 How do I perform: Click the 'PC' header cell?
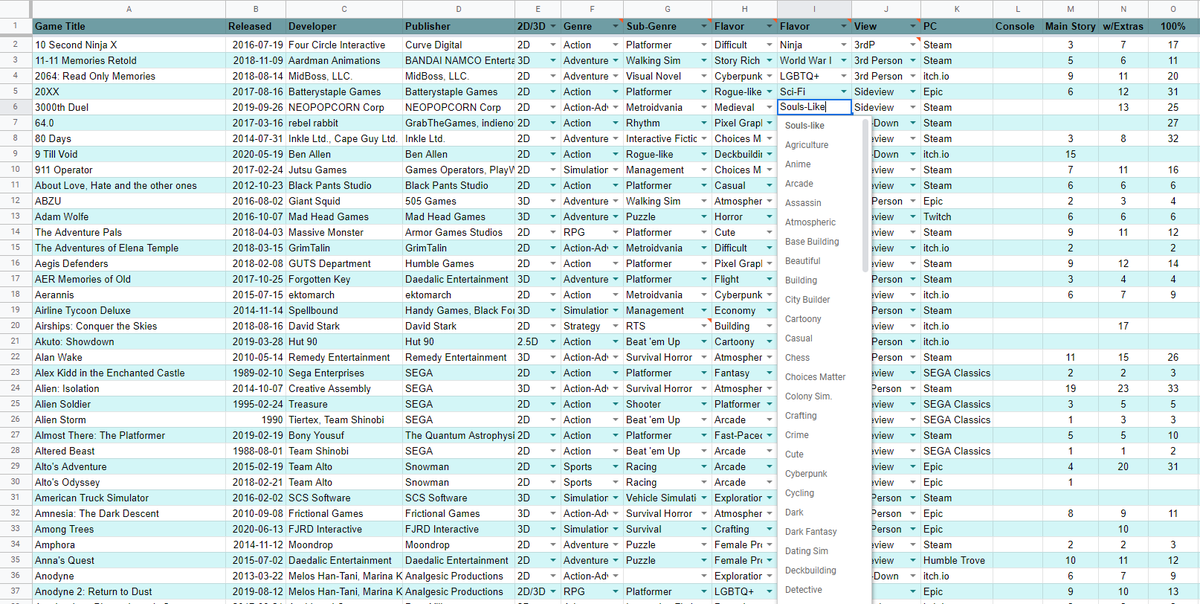pos(955,26)
